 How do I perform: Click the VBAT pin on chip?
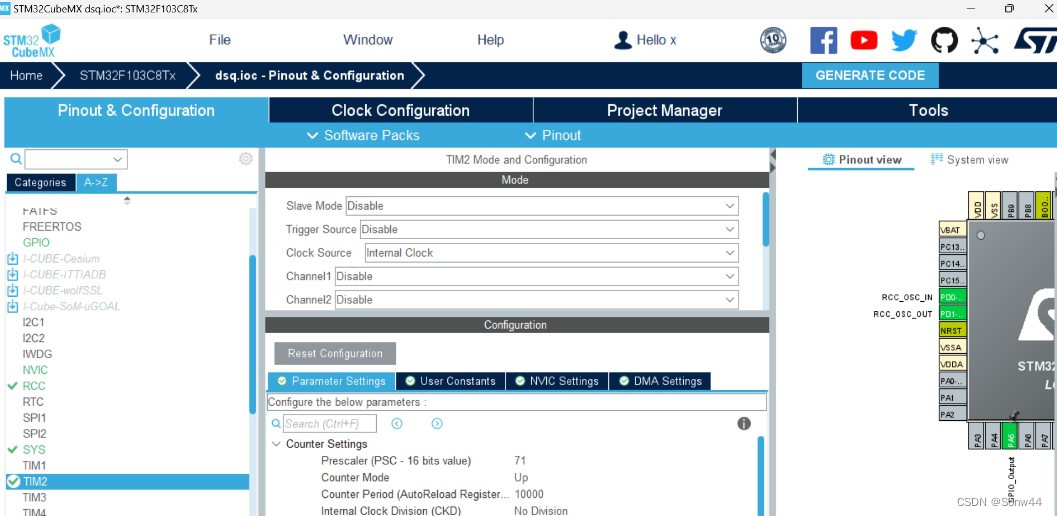pyautogui.click(x=953, y=230)
